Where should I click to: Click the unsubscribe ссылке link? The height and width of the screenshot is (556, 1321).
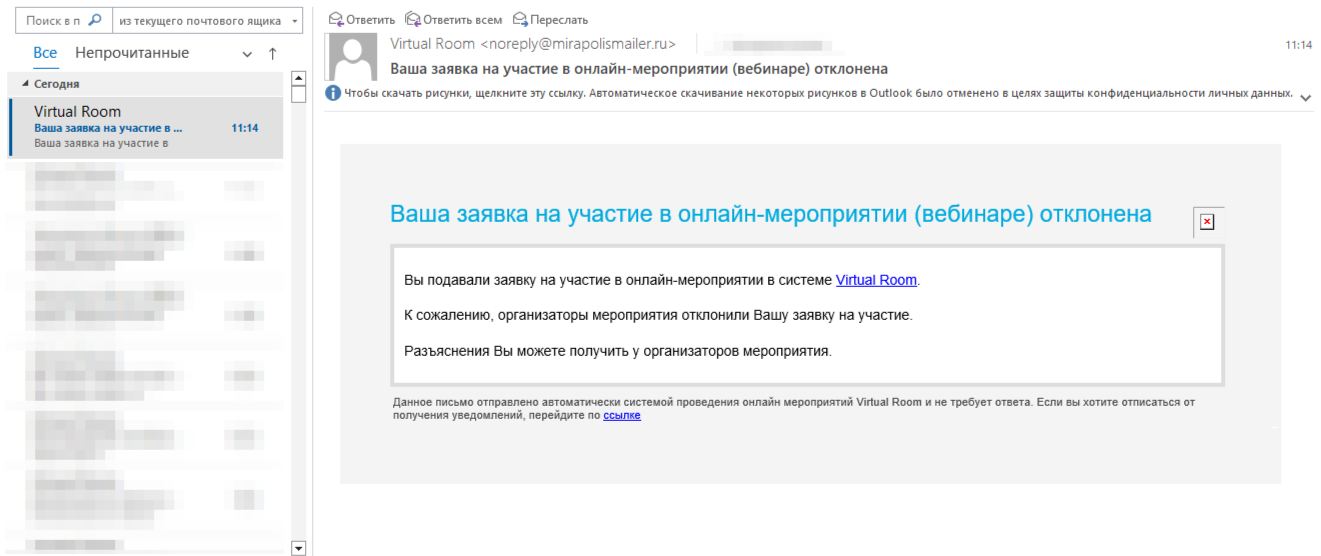(622, 415)
